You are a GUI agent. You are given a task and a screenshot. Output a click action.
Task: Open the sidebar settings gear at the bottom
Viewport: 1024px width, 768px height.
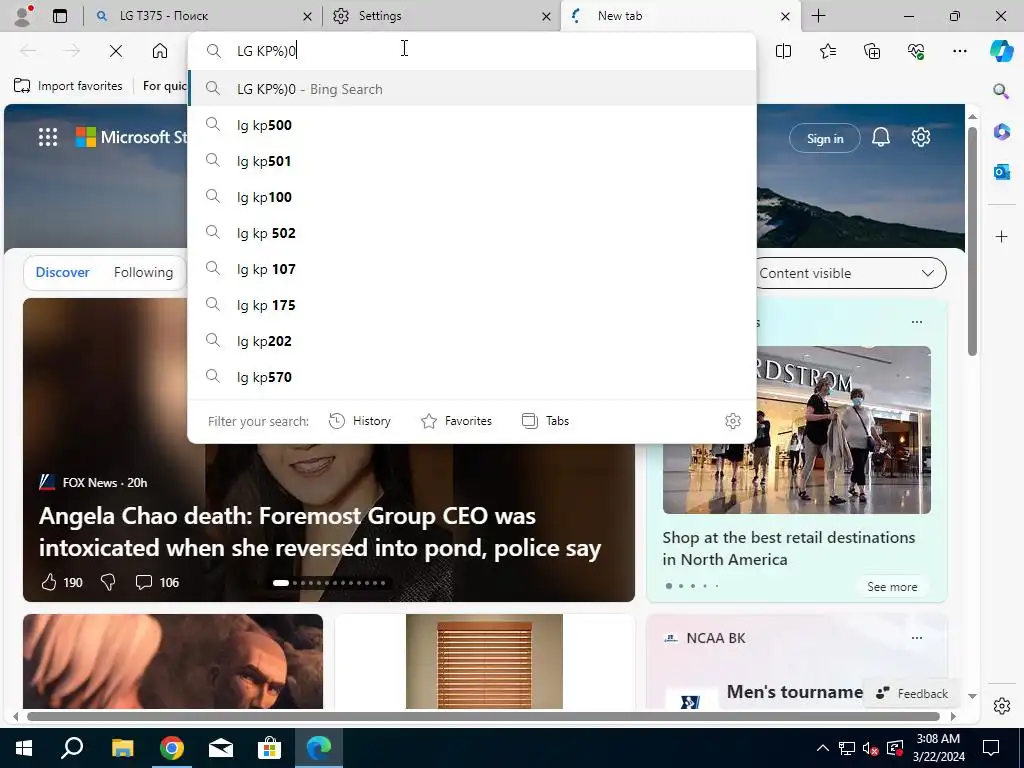1001,706
